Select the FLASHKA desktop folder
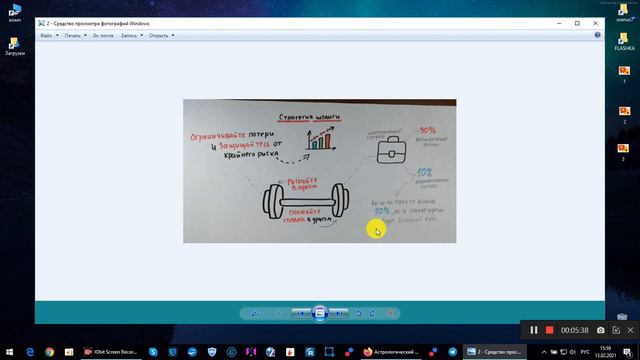 624,42
